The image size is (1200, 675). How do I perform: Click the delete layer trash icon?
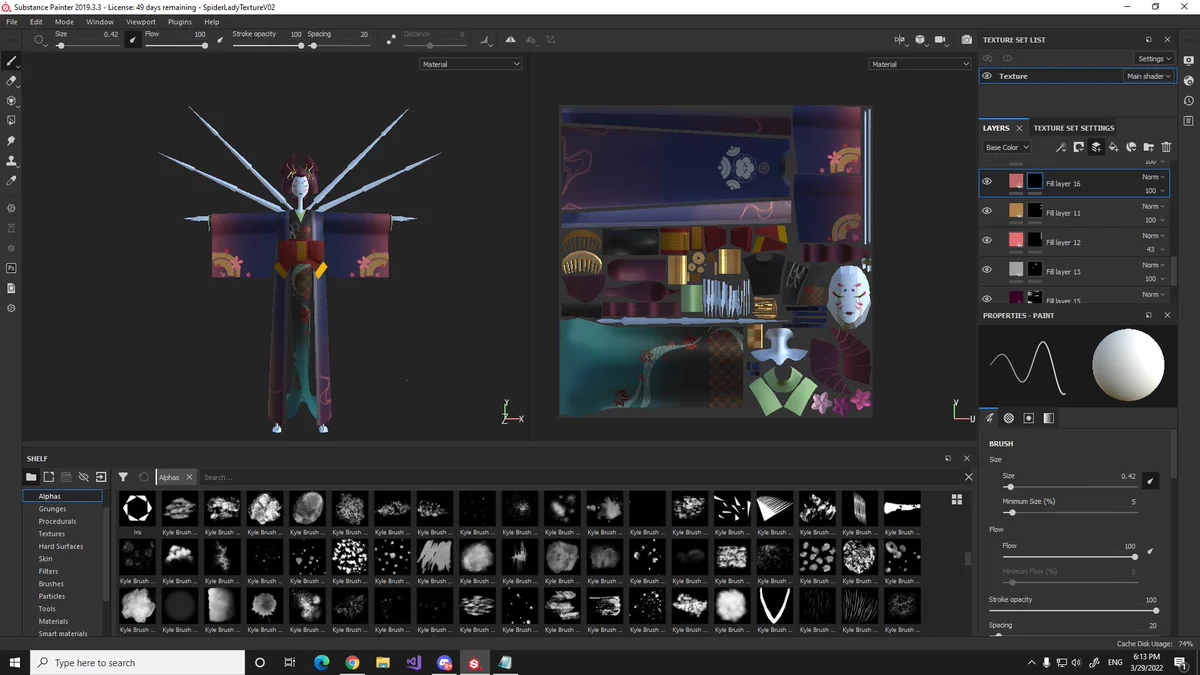(1166, 147)
